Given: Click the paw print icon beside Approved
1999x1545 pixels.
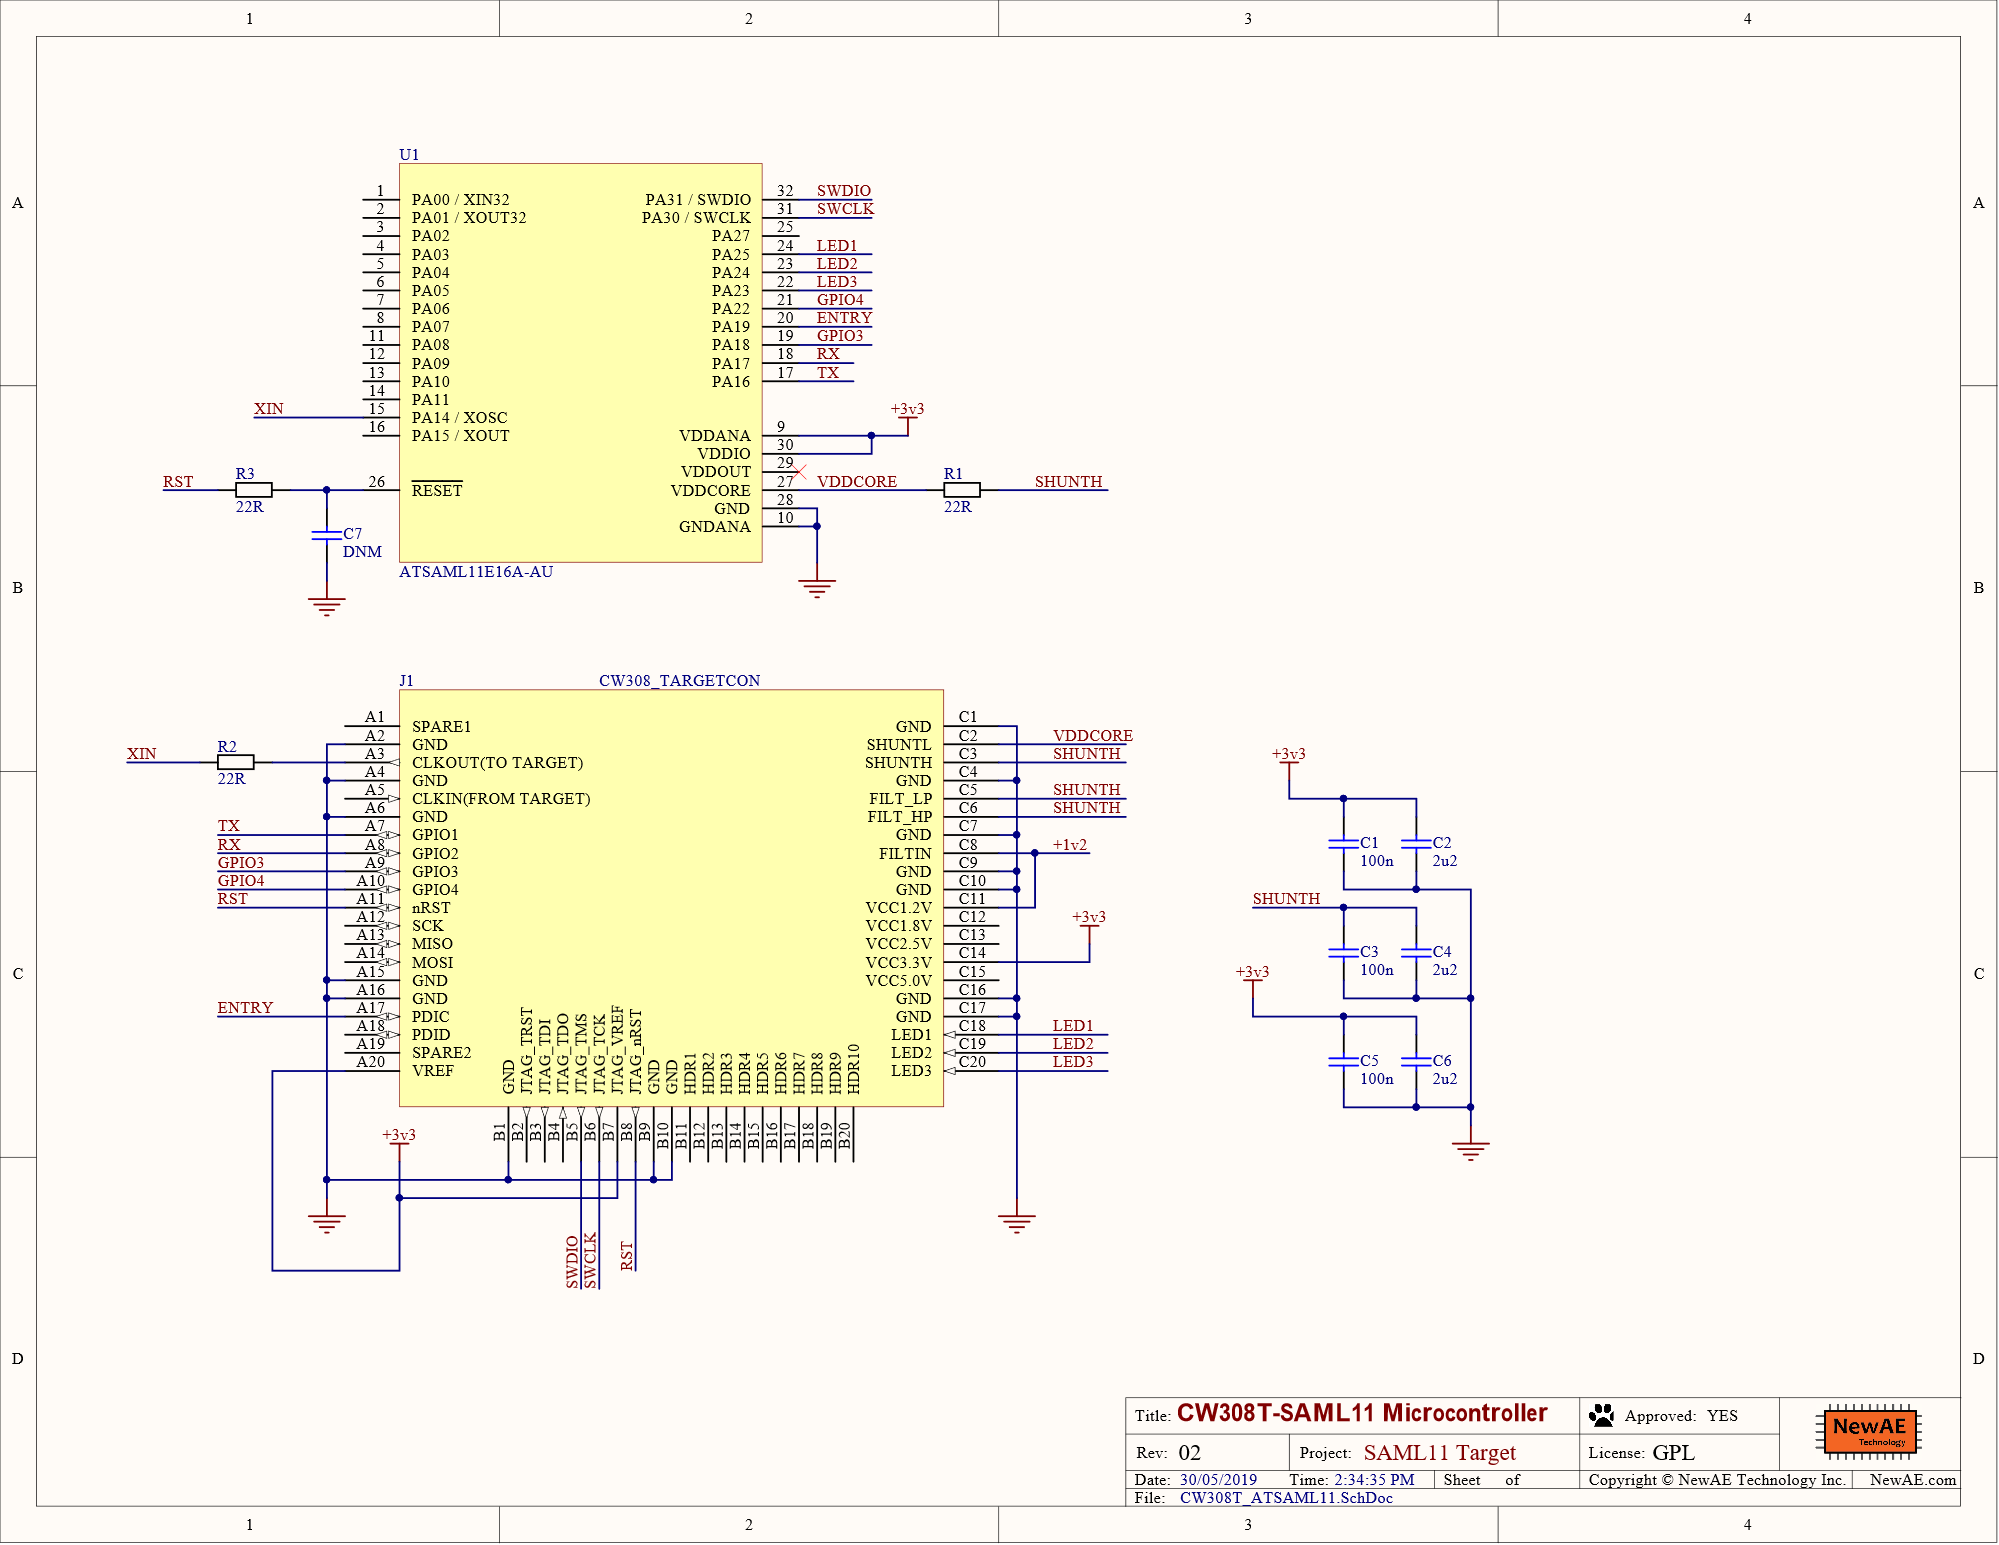Looking at the screenshot, I should coord(1601,1415).
